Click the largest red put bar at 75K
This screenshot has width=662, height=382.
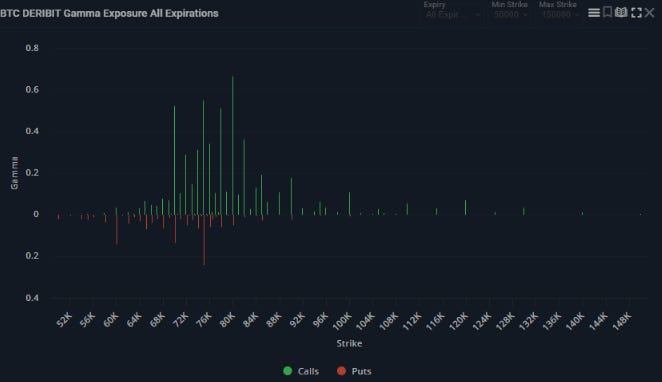pyautogui.click(x=204, y=240)
